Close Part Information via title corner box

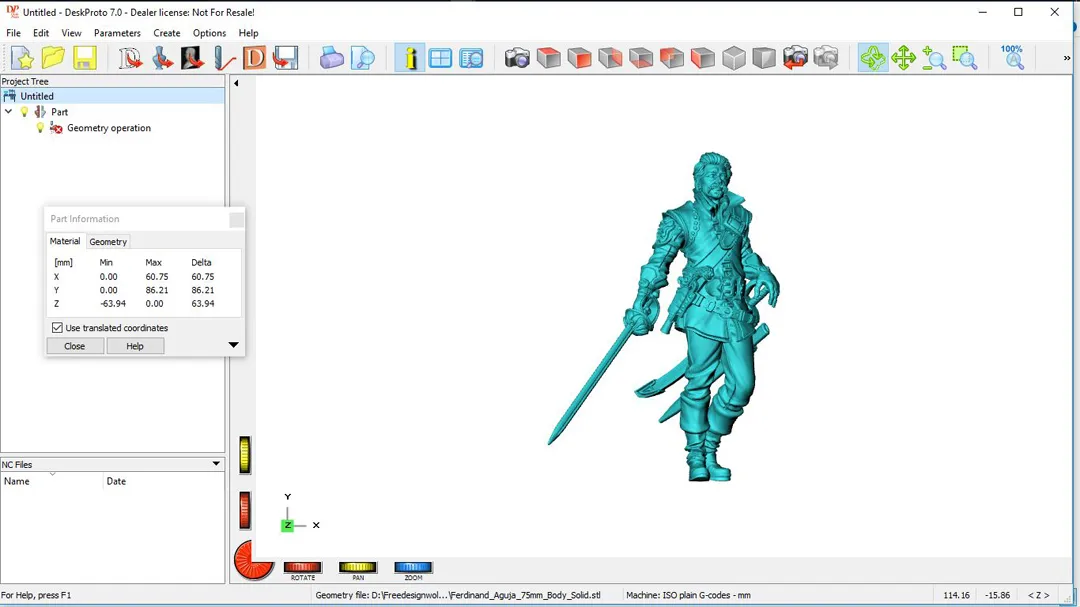pos(236,220)
